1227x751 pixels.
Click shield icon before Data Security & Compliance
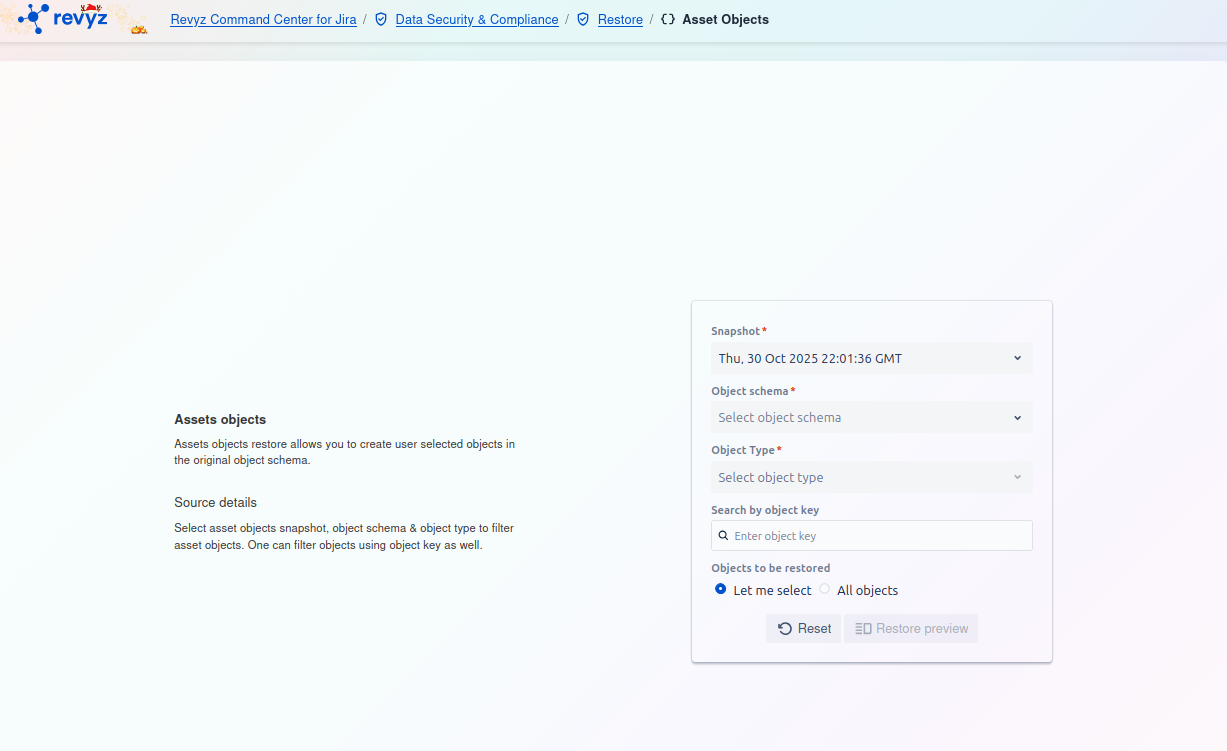[x=381, y=19]
